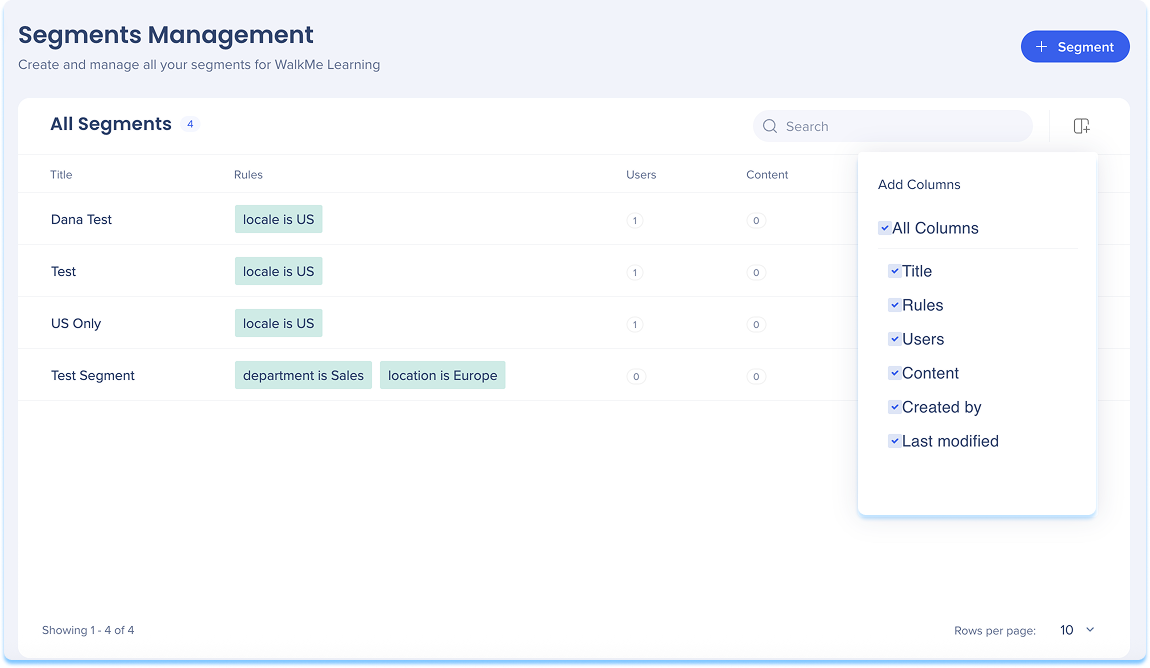Click the add columns icon

pyautogui.click(x=1081, y=126)
